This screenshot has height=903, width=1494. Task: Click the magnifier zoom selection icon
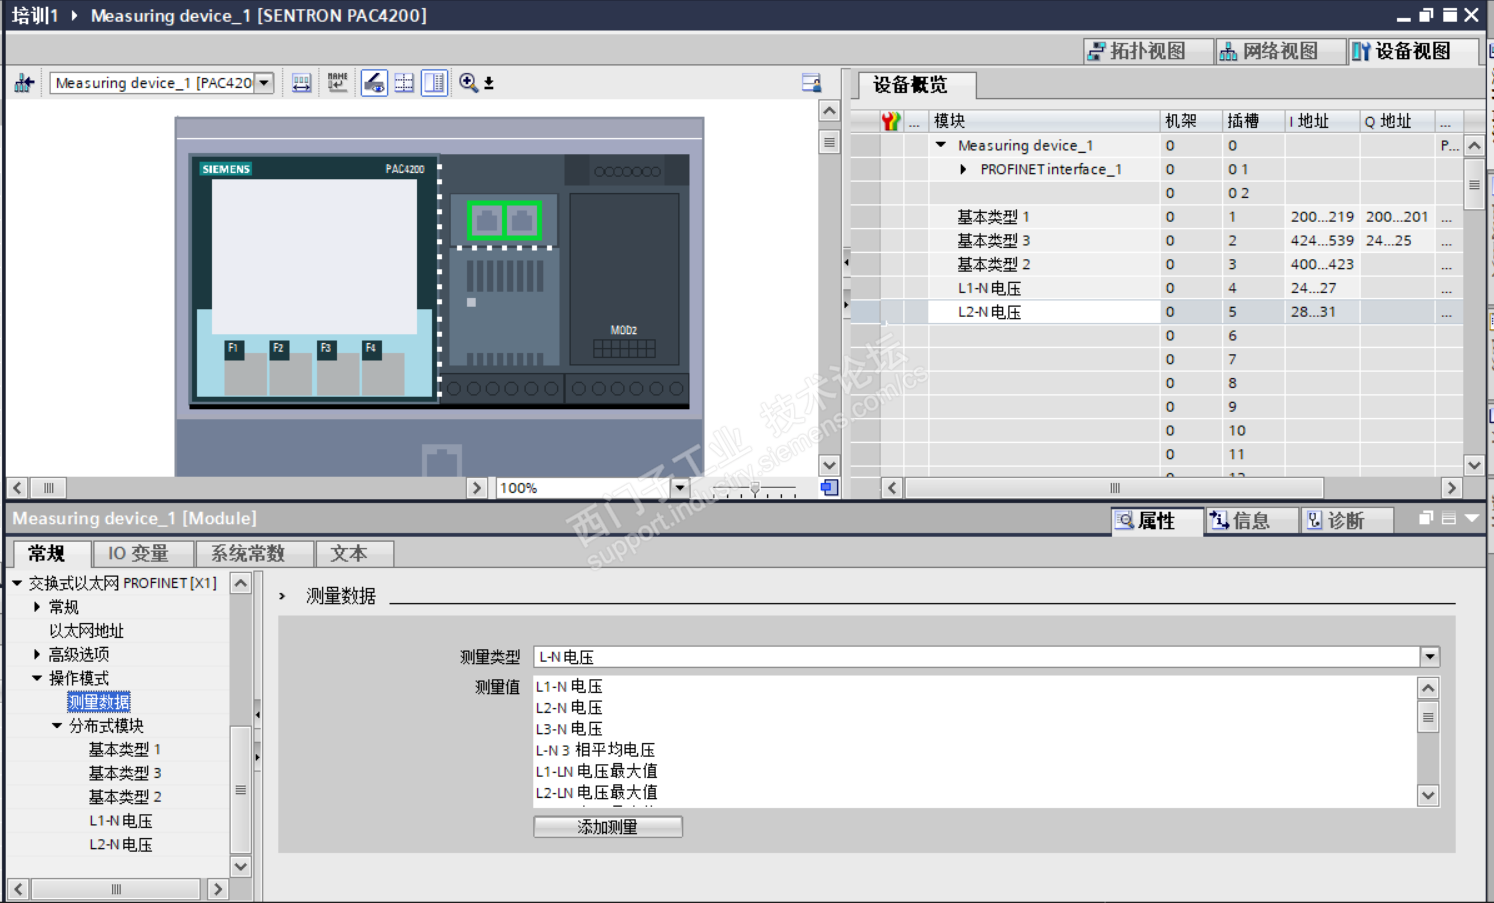pos(468,83)
